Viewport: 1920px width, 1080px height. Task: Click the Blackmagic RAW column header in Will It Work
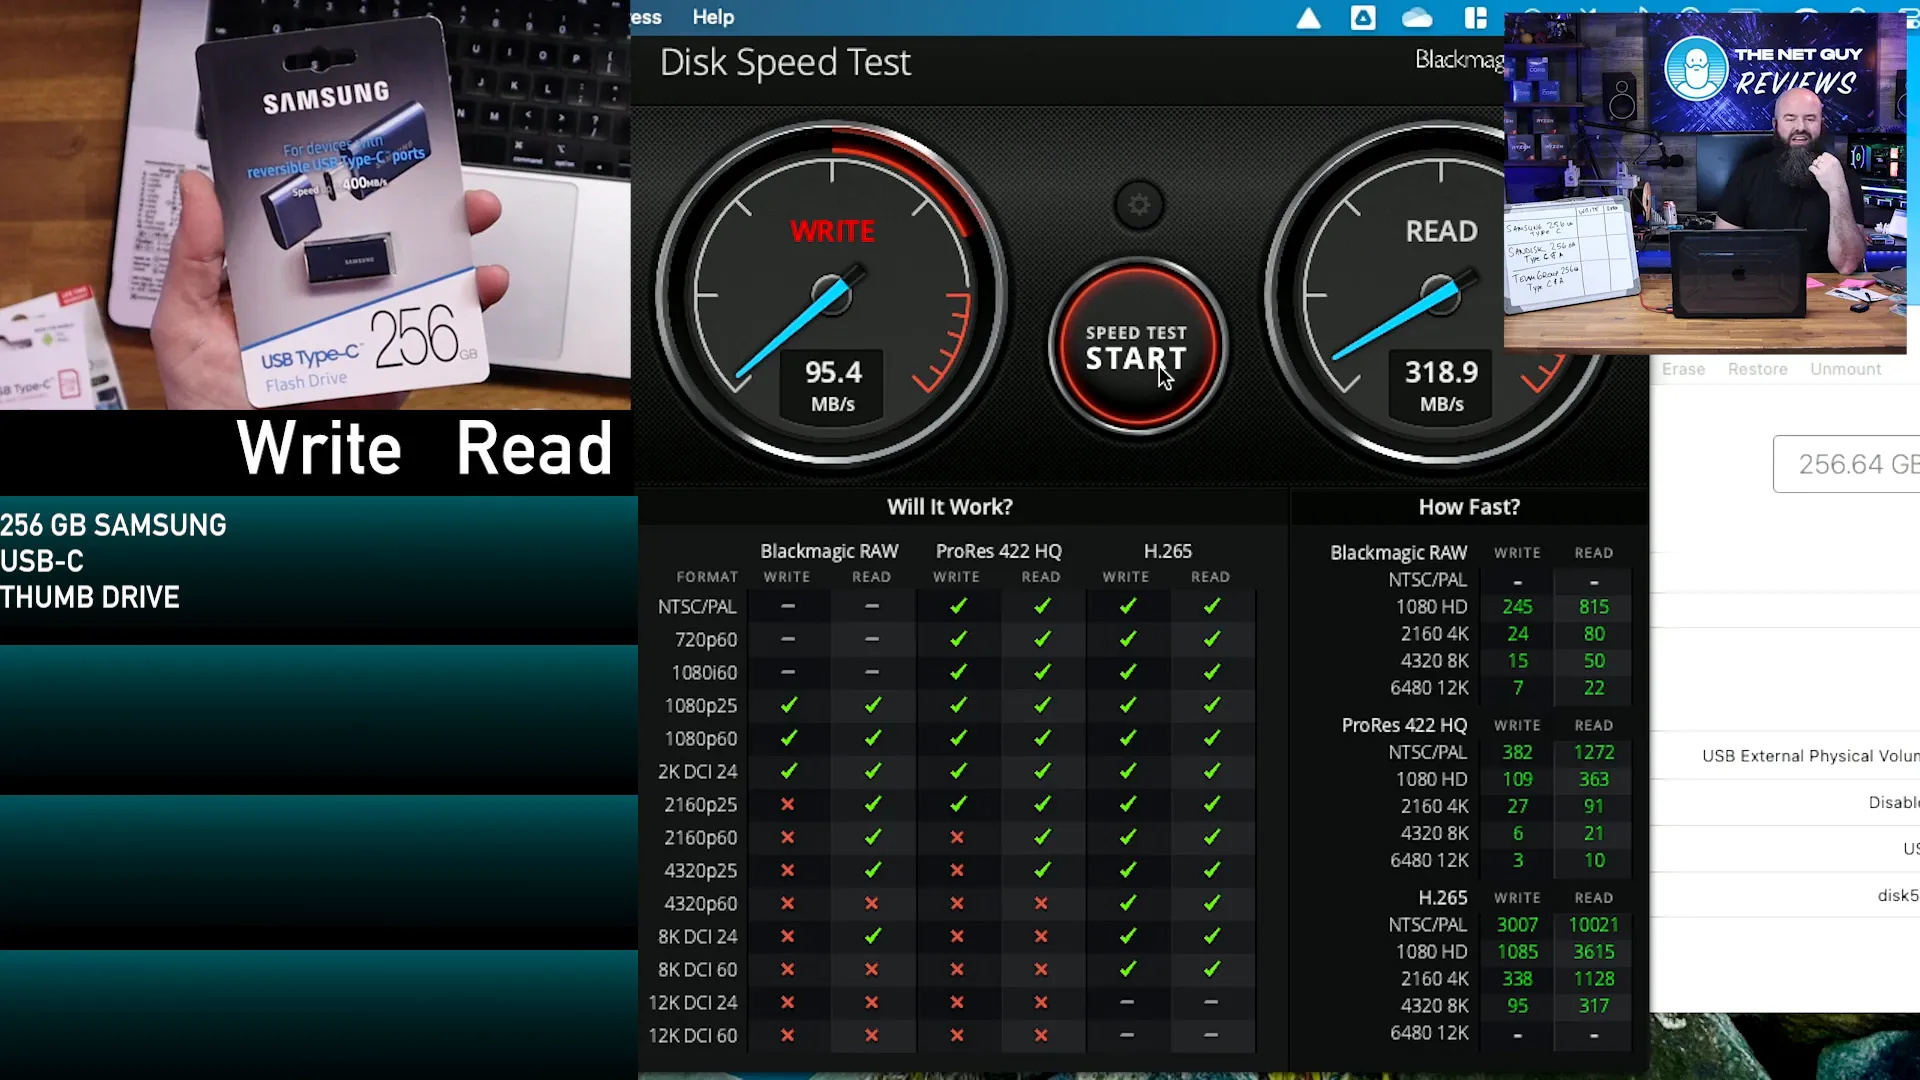tap(829, 551)
